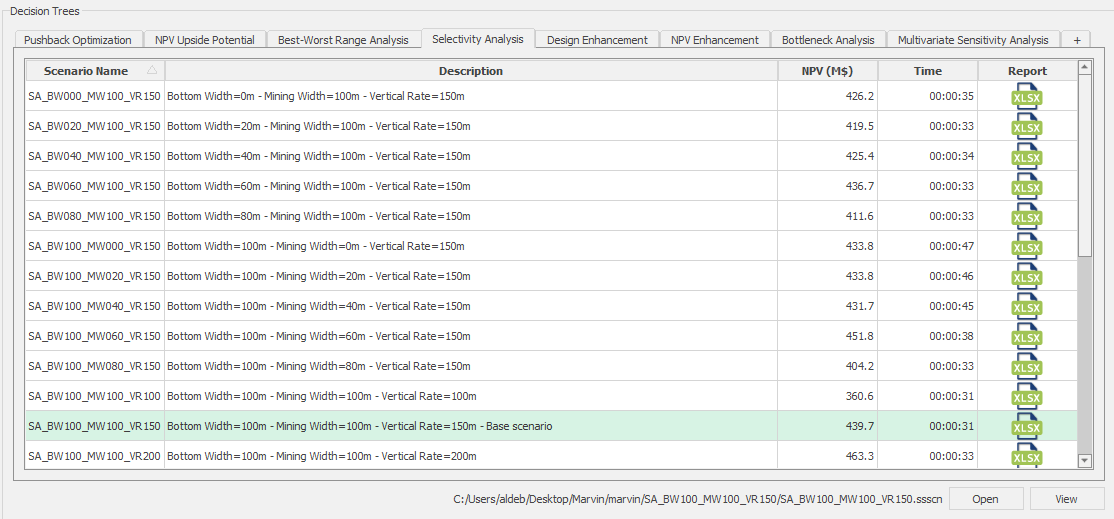Open XLSX report for SA_BW100_MW000_VR150
The width and height of the screenshot is (1114, 519).
pos(1027,246)
